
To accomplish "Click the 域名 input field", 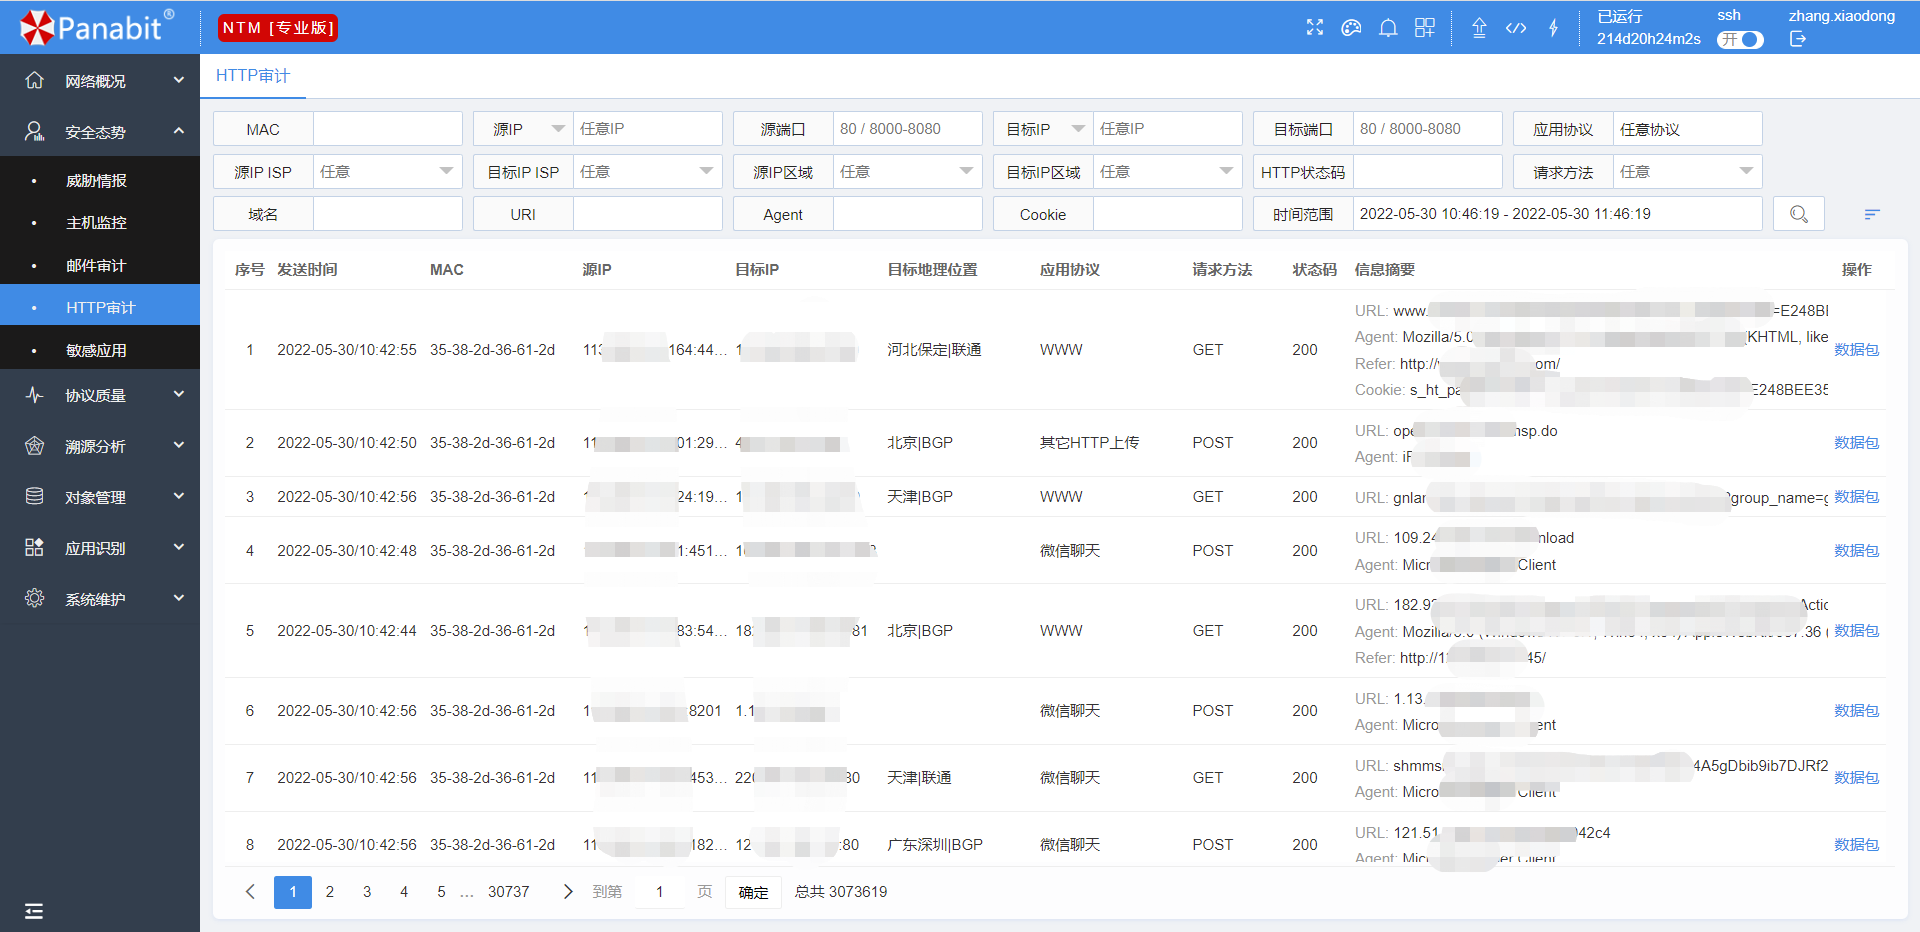I will 387,214.
